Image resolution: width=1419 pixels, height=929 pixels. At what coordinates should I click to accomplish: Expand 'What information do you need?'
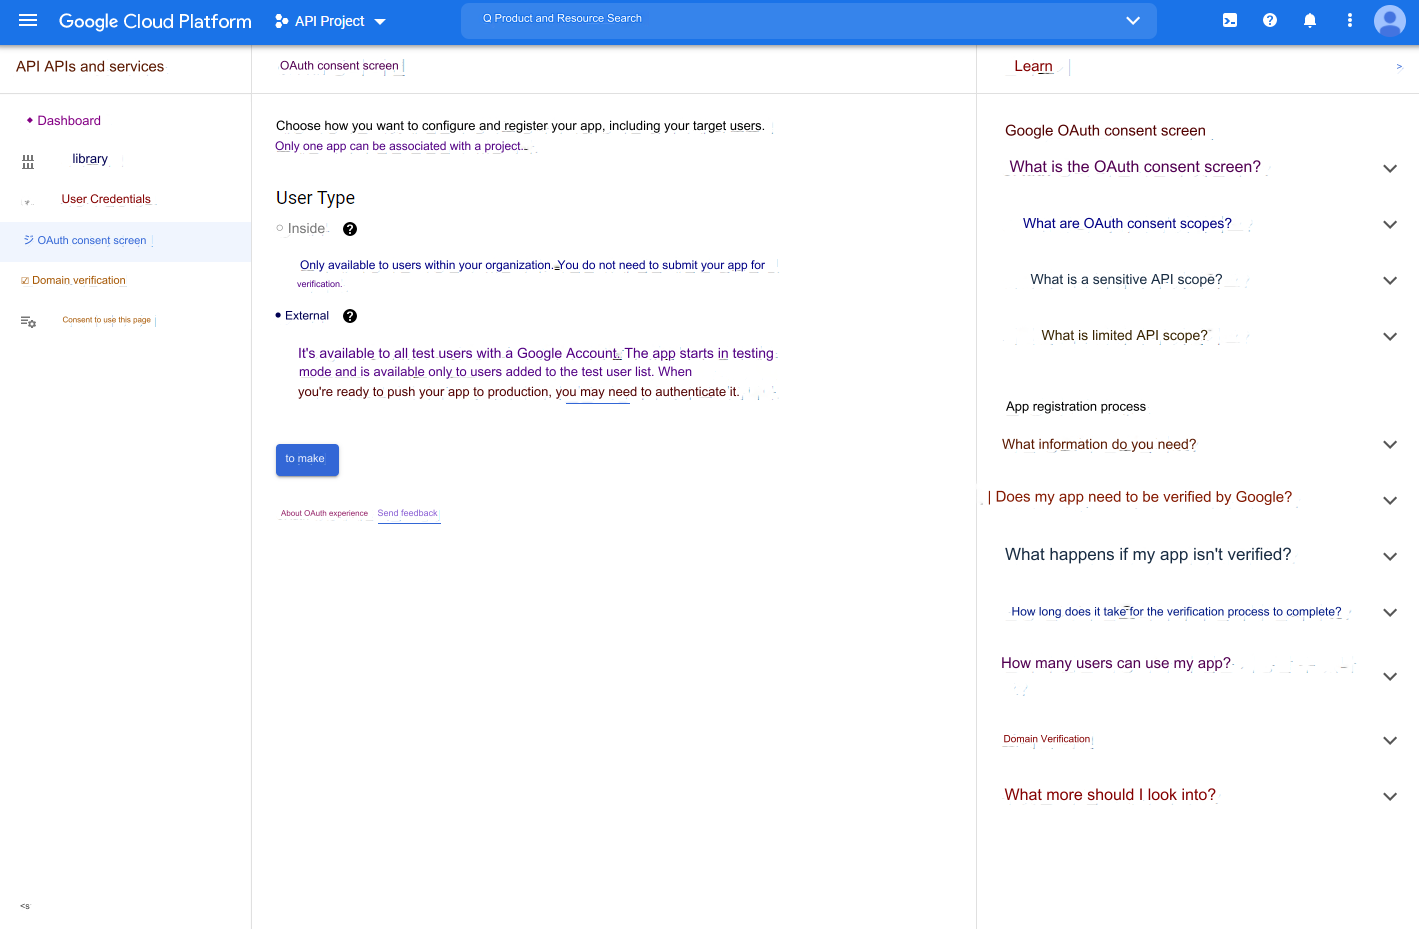coord(1390,444)
